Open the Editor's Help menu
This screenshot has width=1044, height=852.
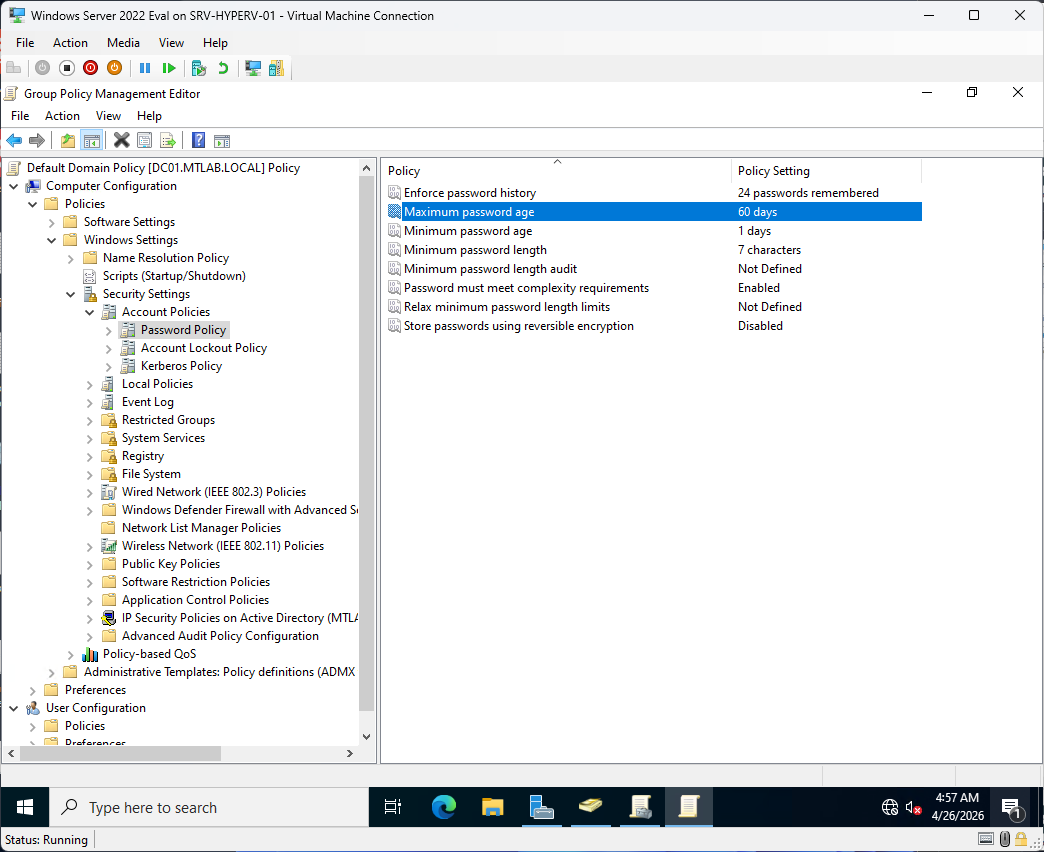pos(149,116)
